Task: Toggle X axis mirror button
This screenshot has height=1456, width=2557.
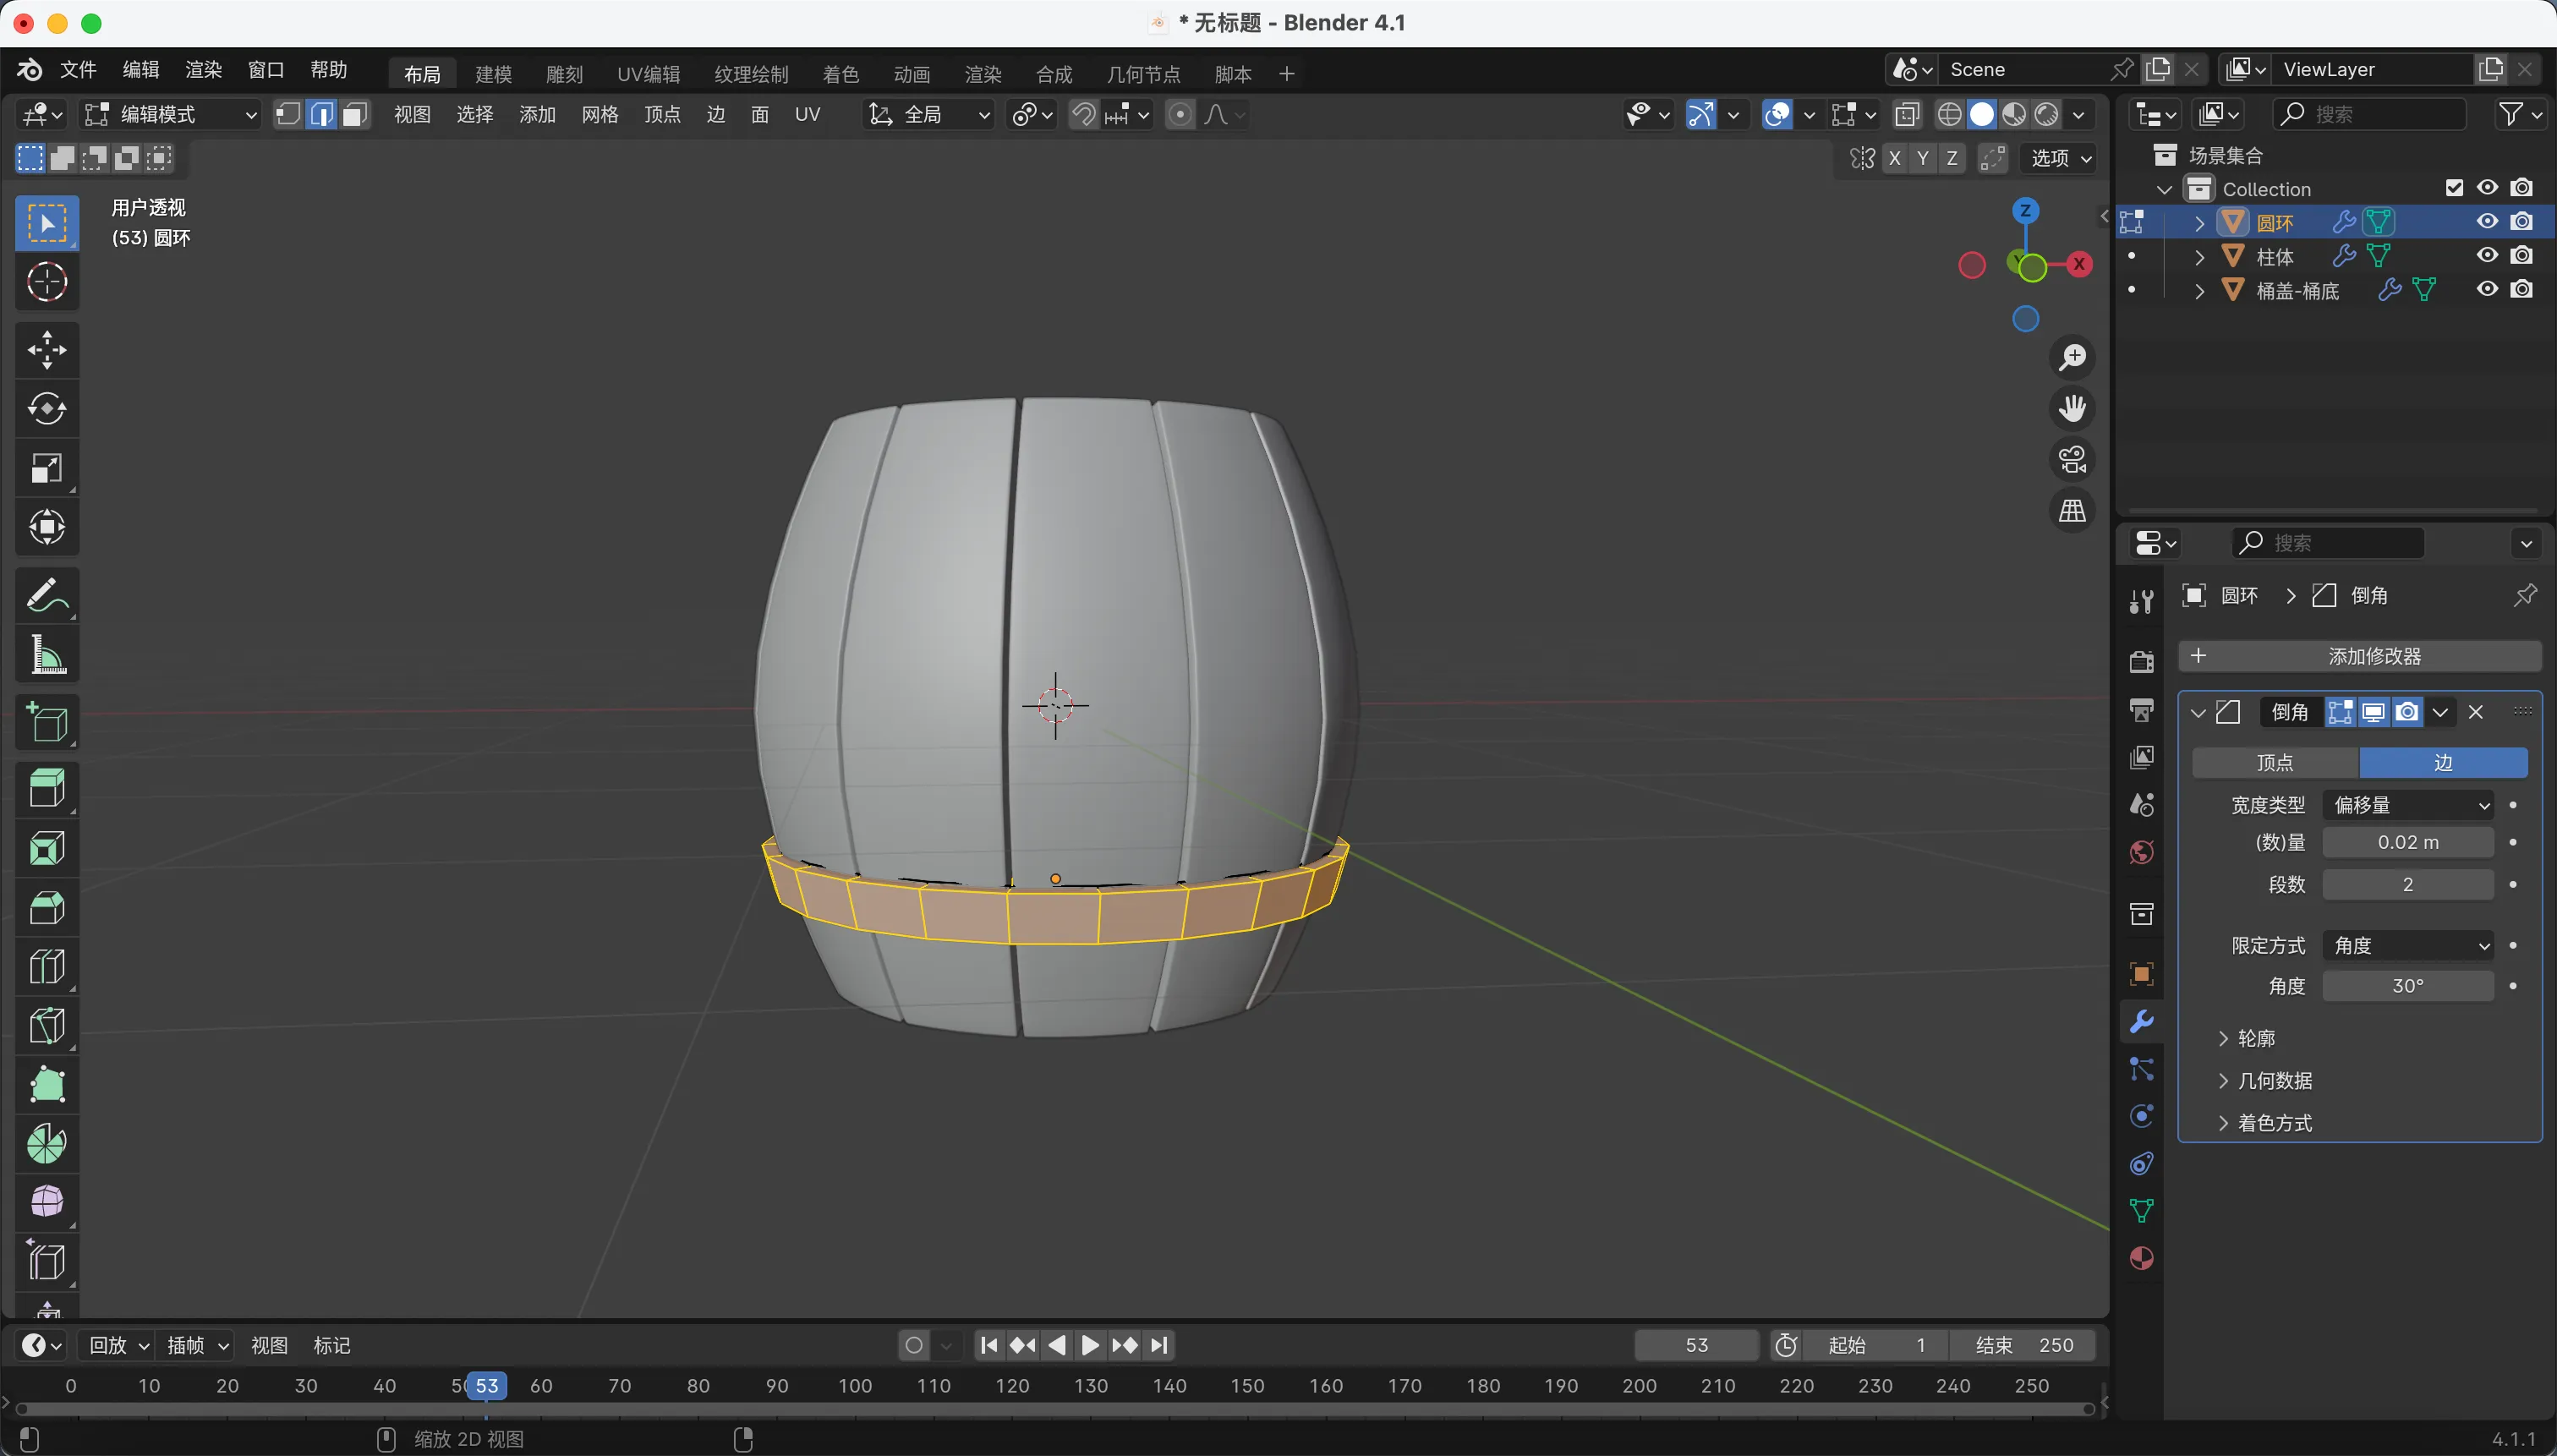Action: coord(1894,158)
